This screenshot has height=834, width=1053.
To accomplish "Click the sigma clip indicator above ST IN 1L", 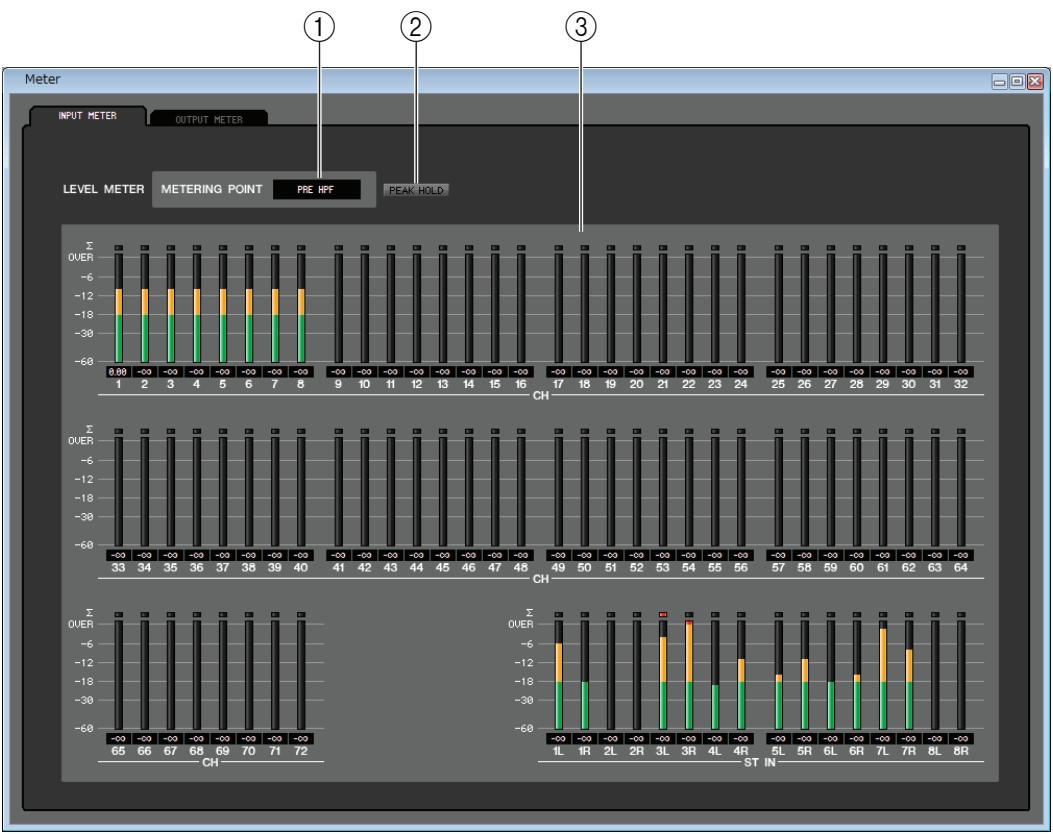I will point(559,614).
